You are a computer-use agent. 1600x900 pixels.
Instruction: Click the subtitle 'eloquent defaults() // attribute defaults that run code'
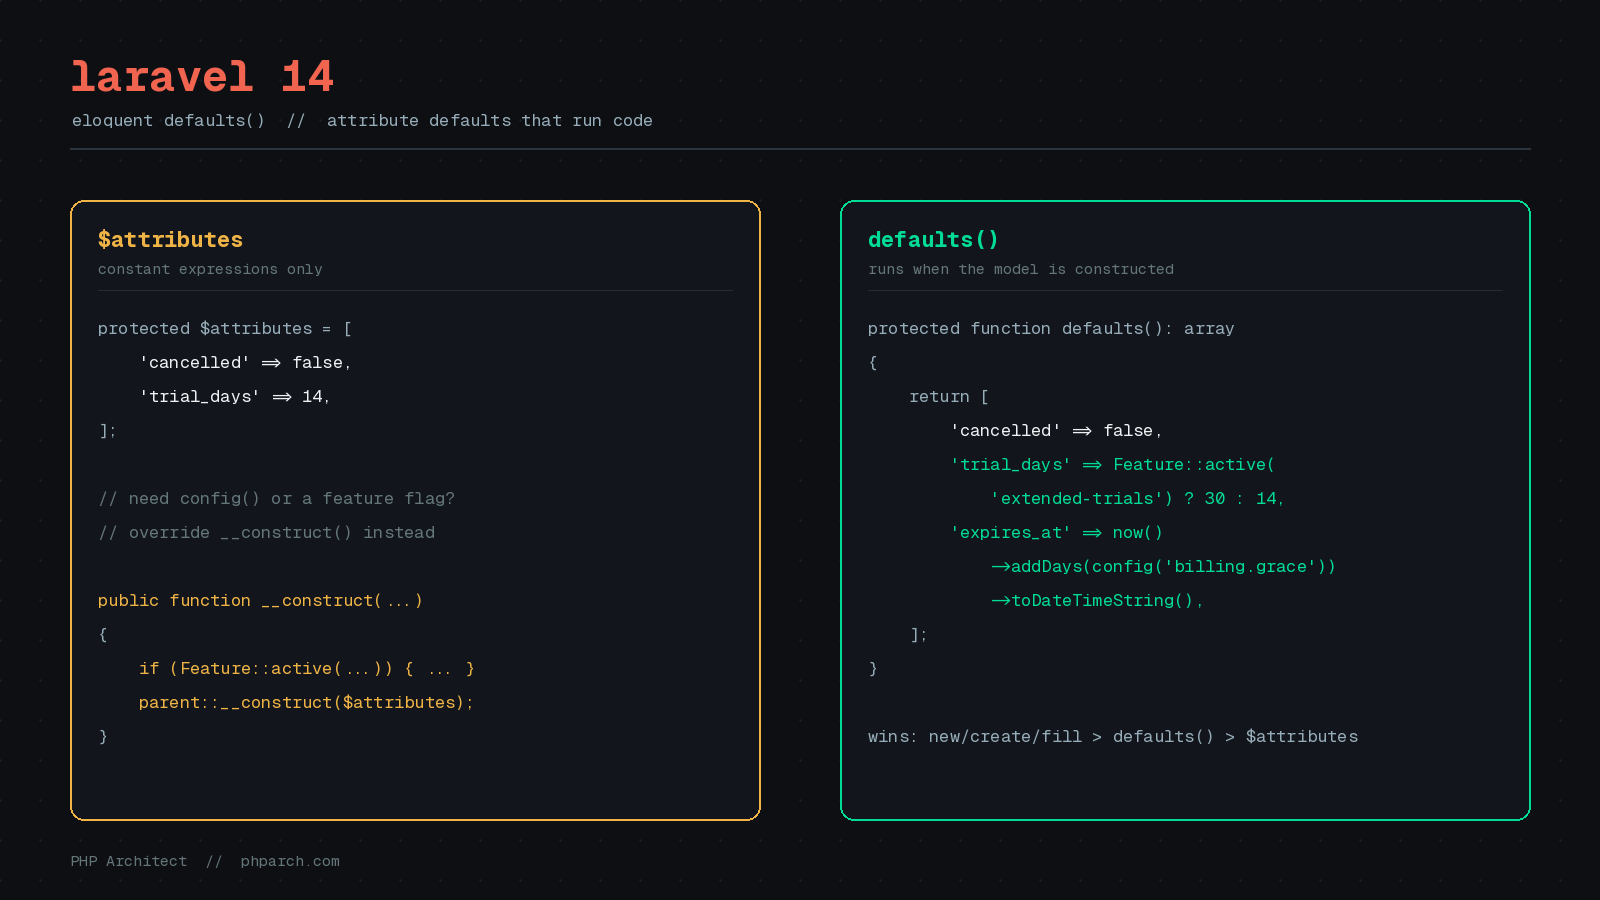coord(362,121)
